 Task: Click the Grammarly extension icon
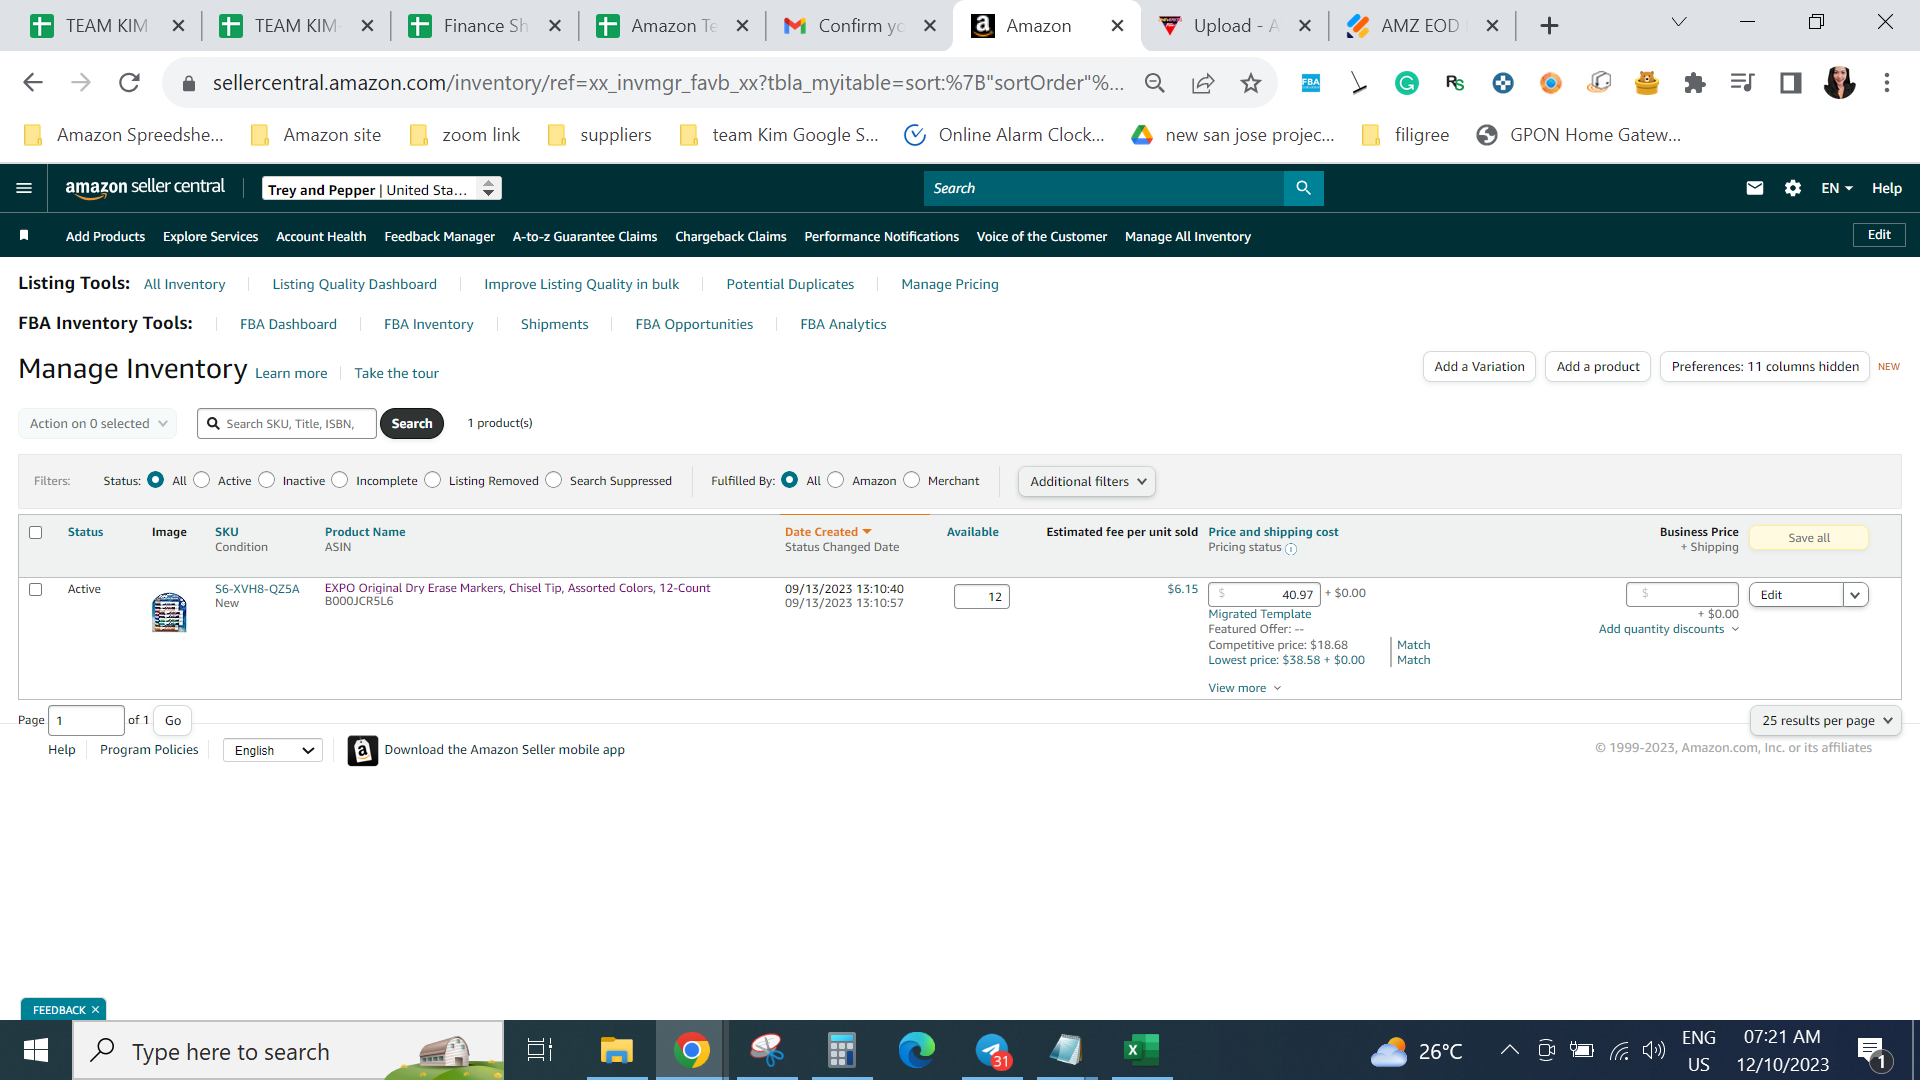[1407, 83]
